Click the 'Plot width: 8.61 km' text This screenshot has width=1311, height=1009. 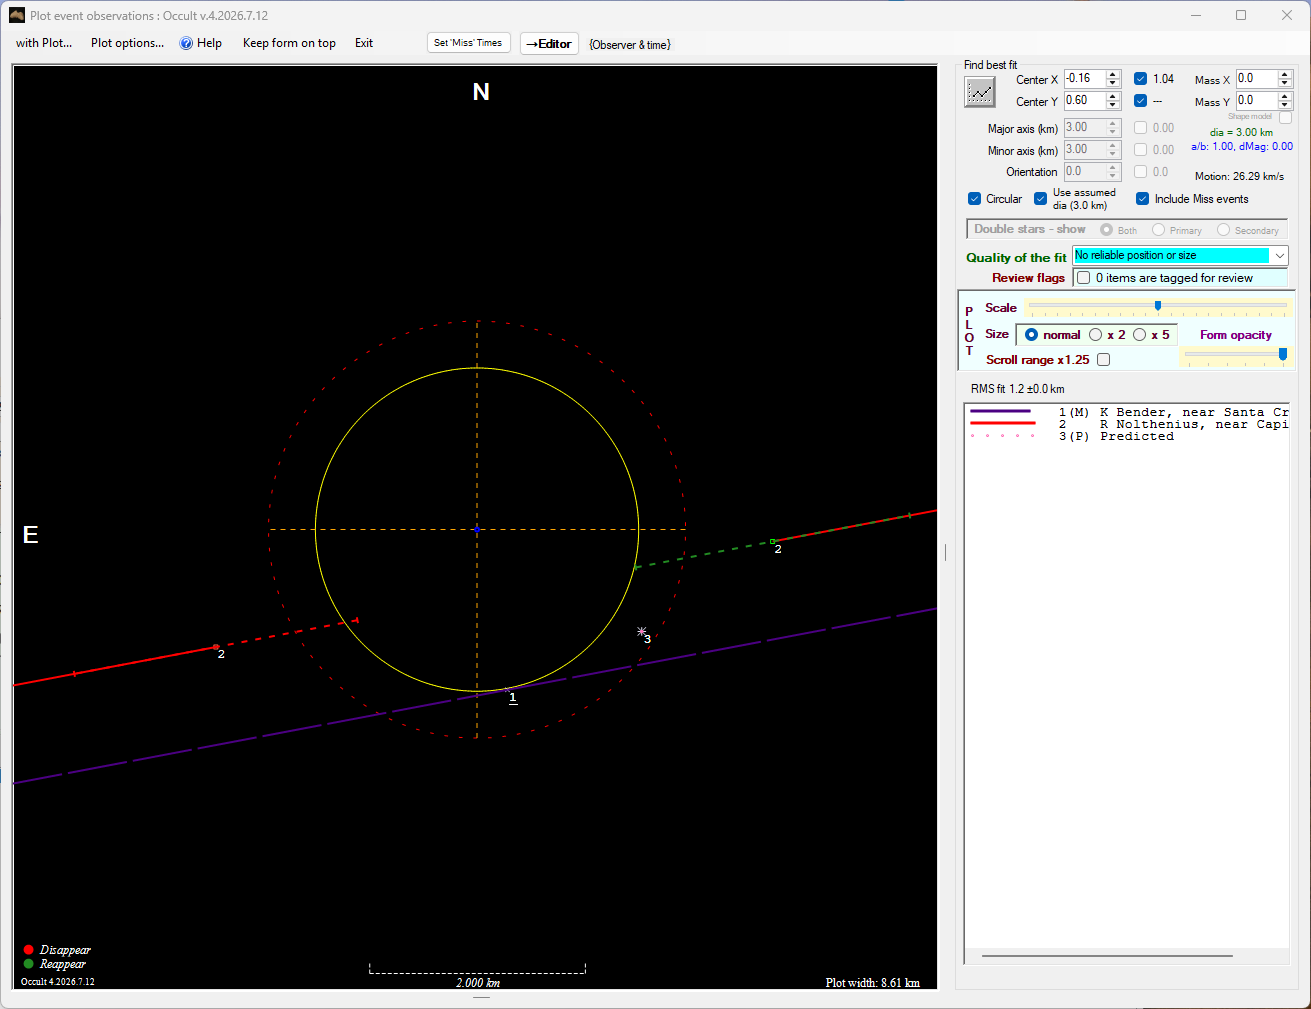pos(872,983)
